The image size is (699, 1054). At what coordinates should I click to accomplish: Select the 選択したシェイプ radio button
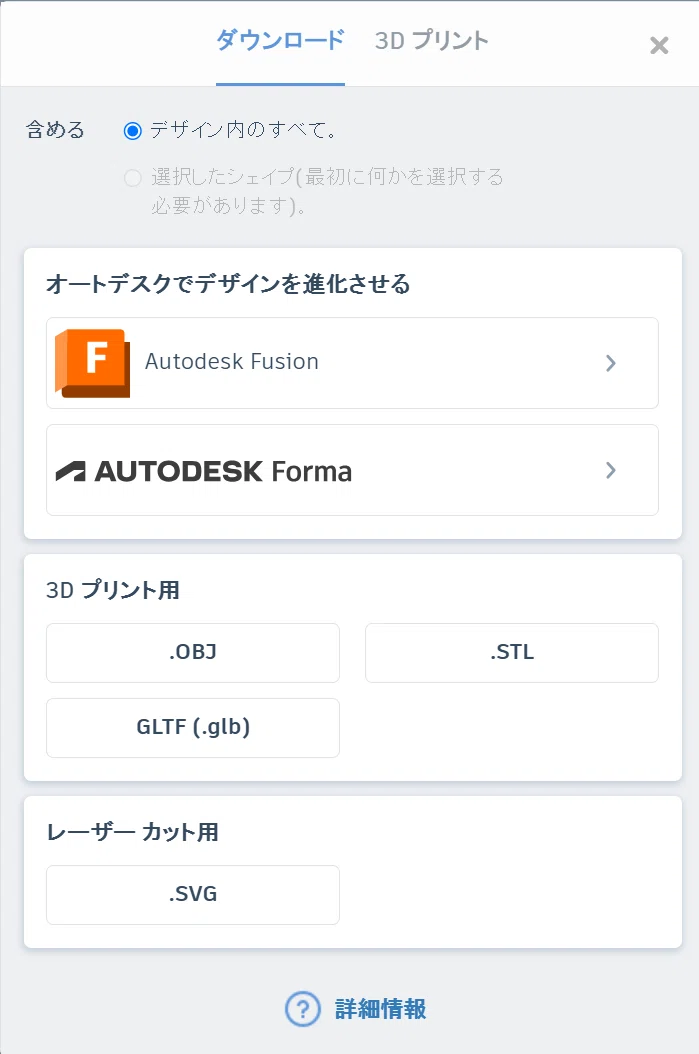[132, 178]
